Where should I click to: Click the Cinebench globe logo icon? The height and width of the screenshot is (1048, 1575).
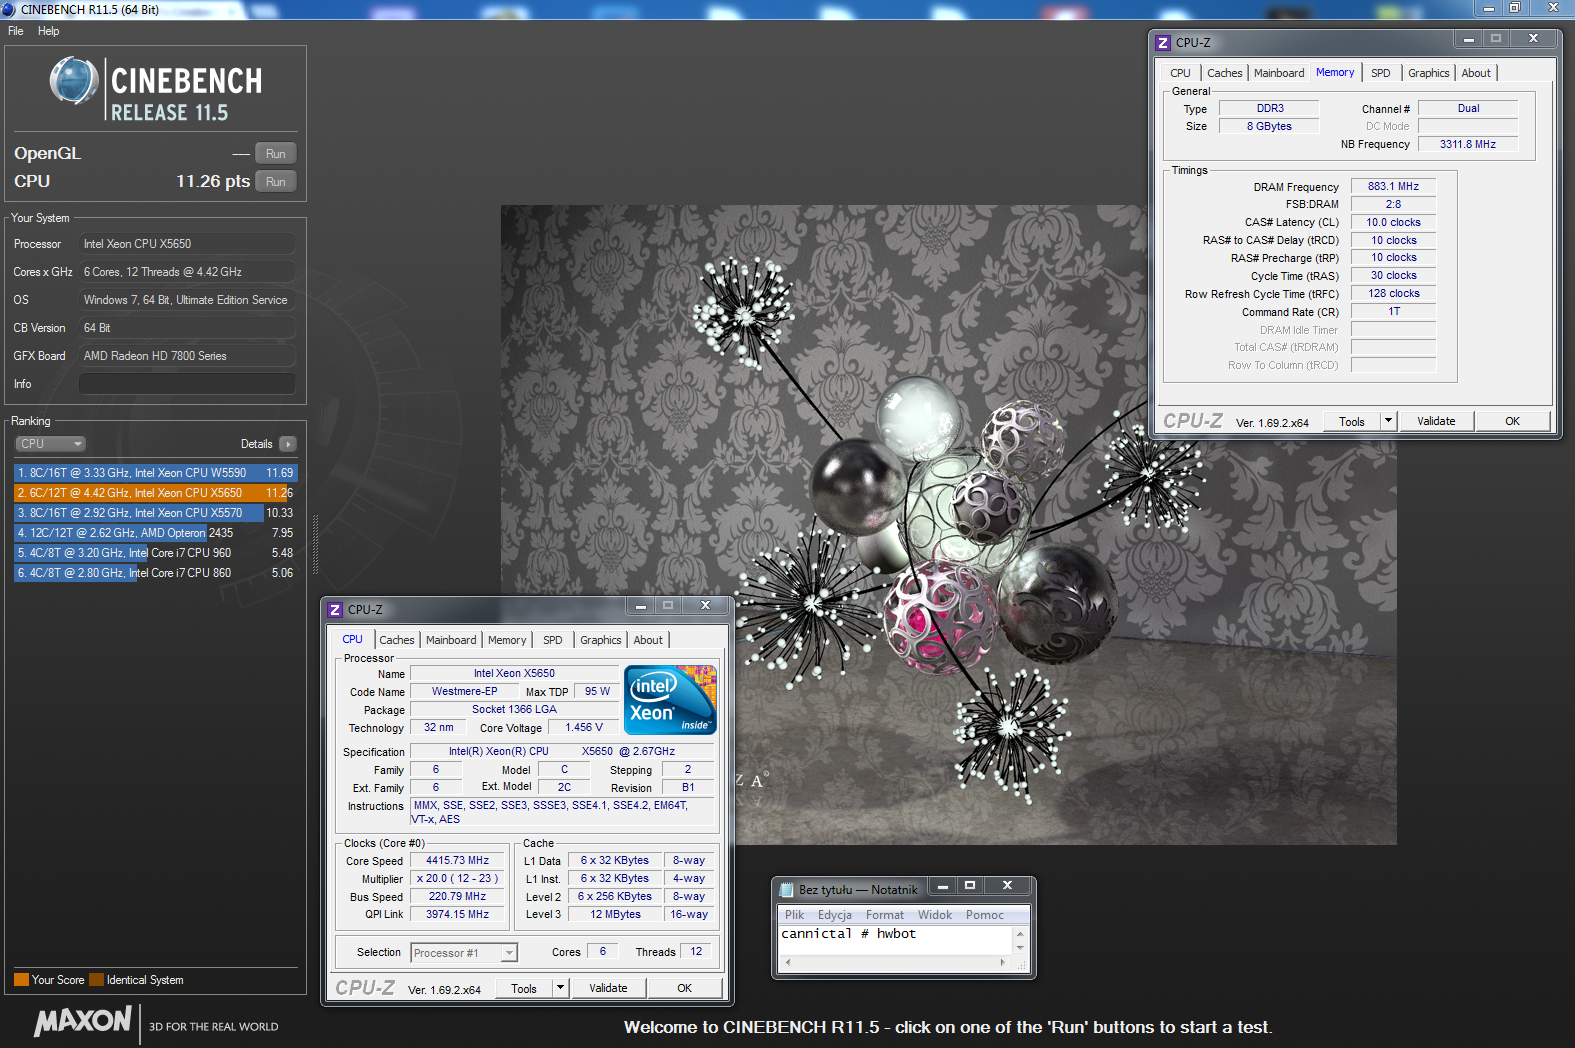coord(74,82)
